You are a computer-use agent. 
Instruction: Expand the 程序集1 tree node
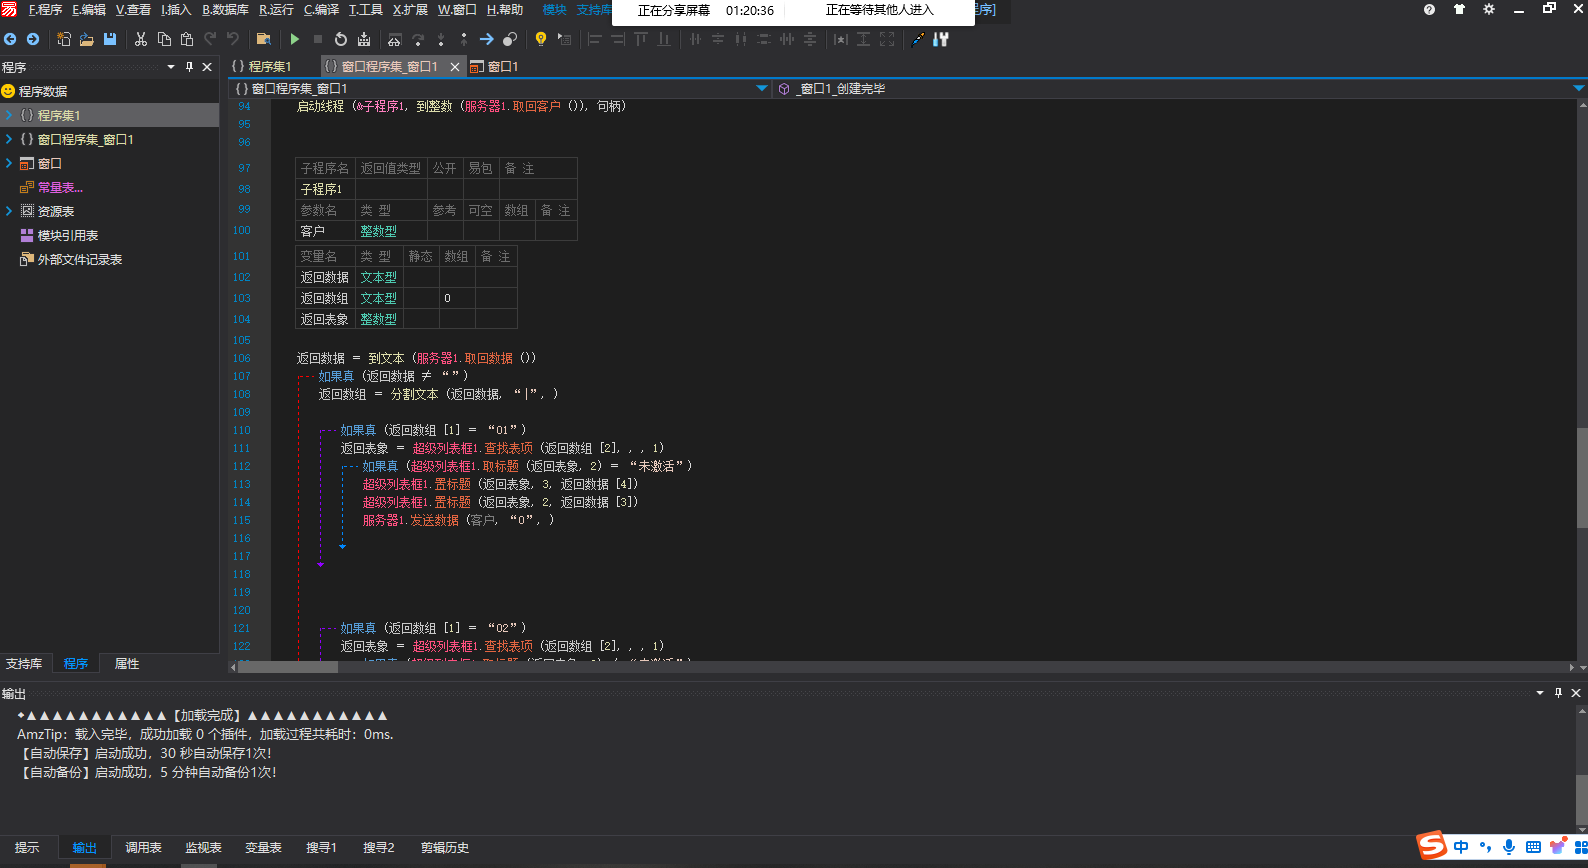tap(9, 115)
